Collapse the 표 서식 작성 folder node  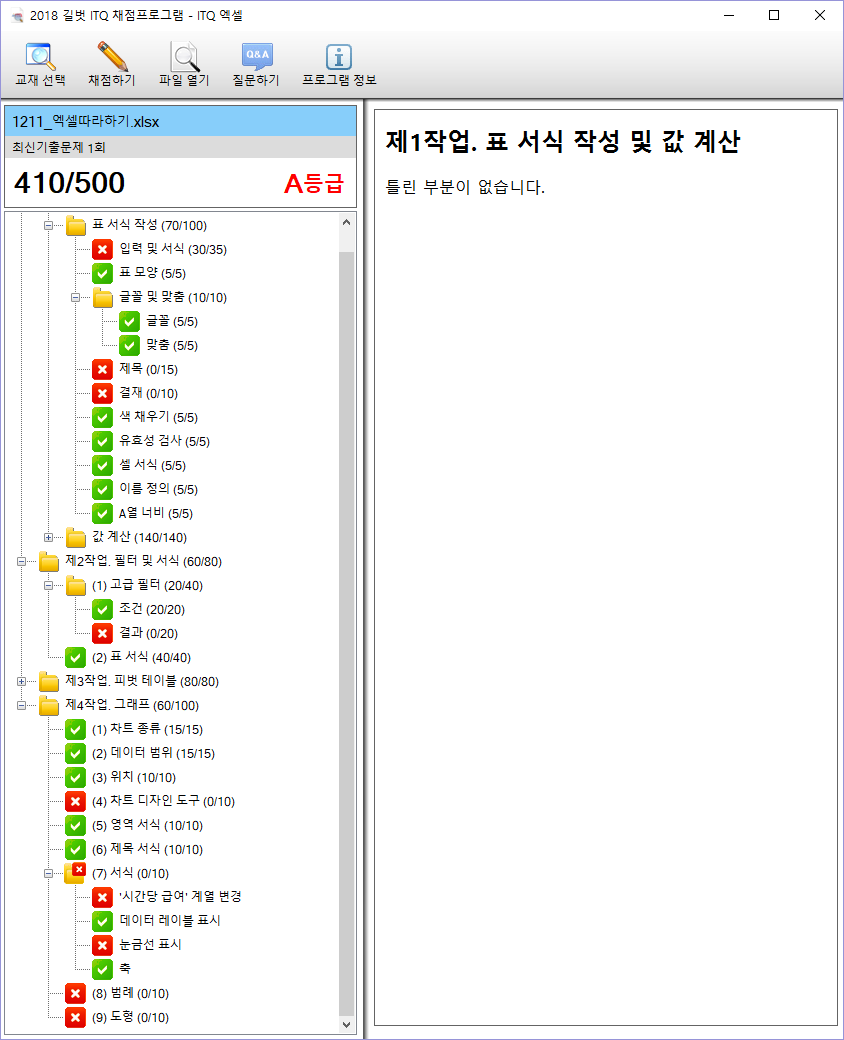48,226
